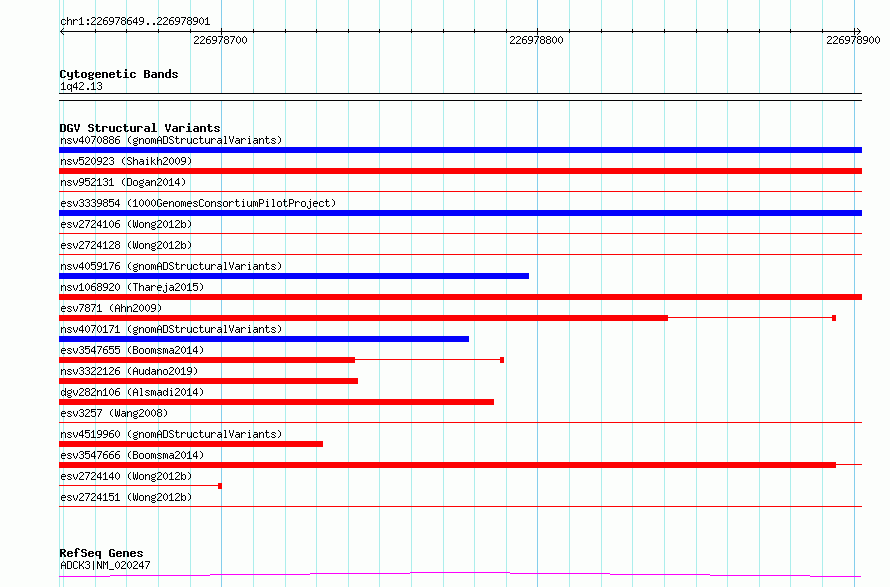Image resolution: width=890 pixels, height=587 pixels.
Task: Click the 226978700 ruler position
Action: pos(221,40)
